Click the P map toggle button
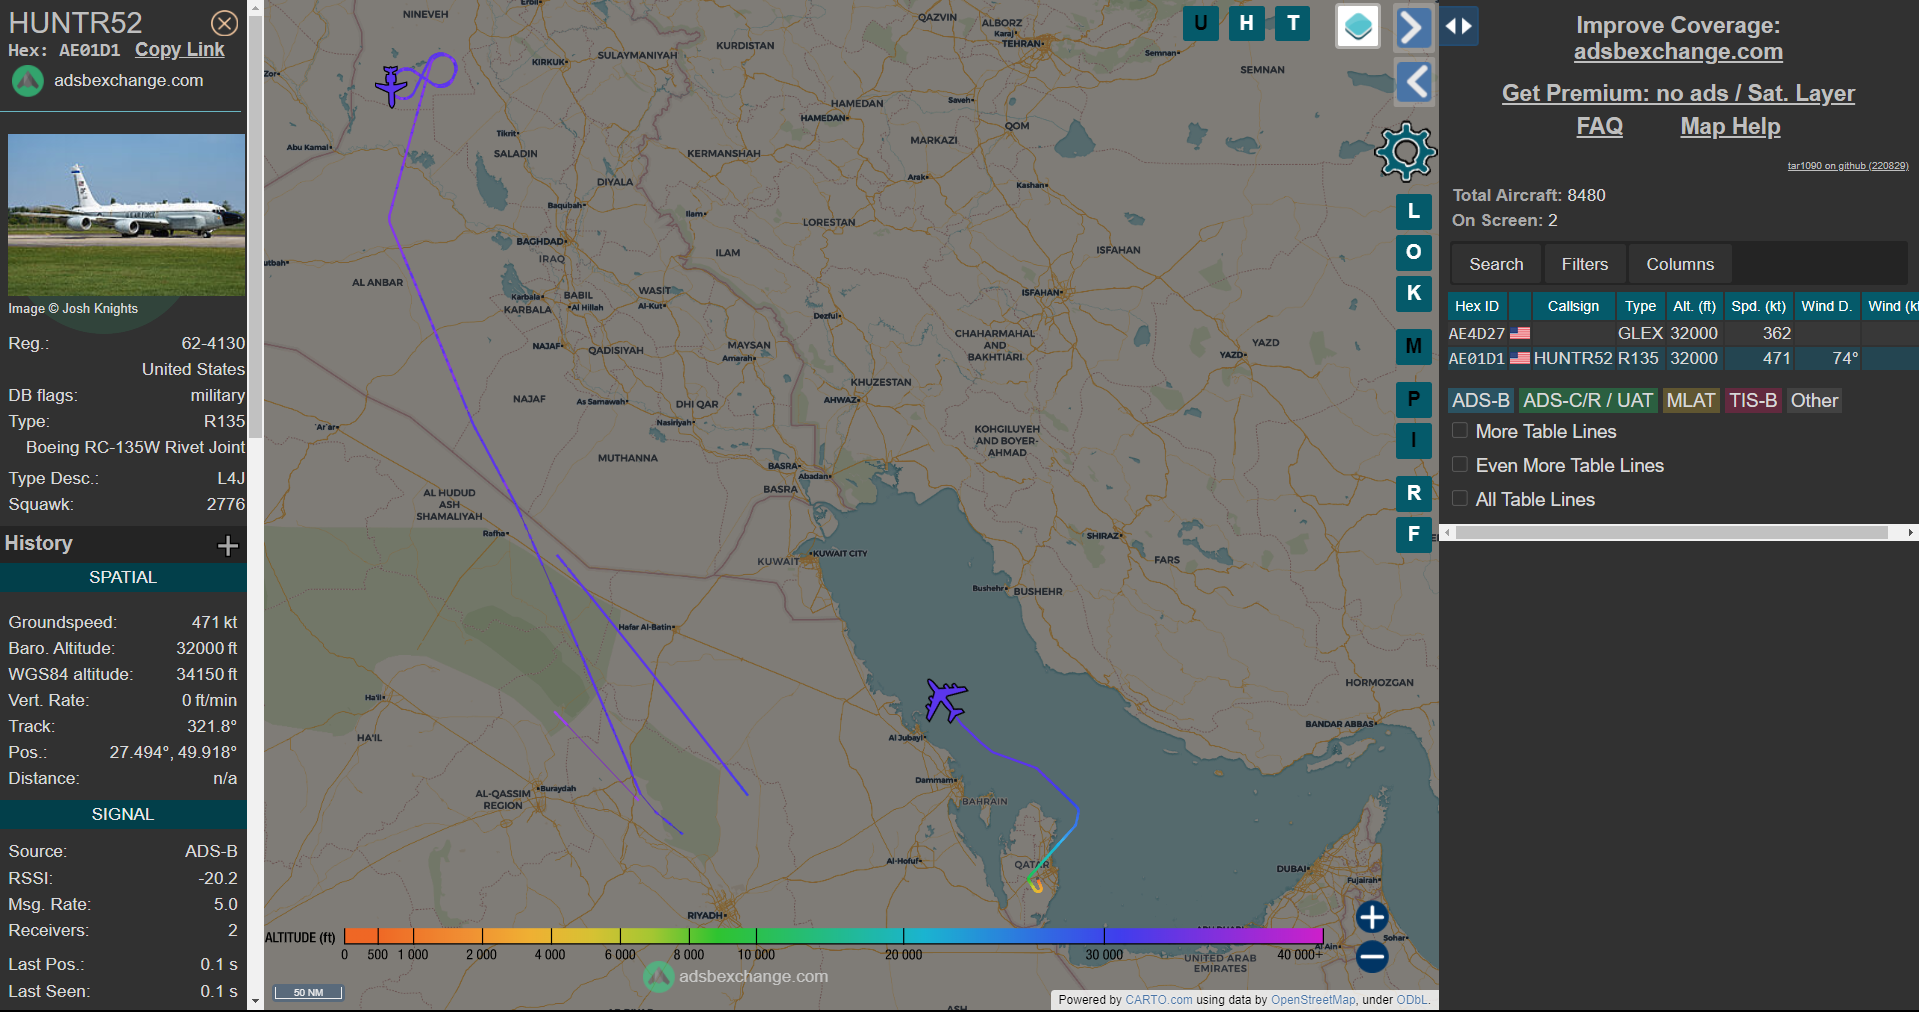 click(1414, 399)
